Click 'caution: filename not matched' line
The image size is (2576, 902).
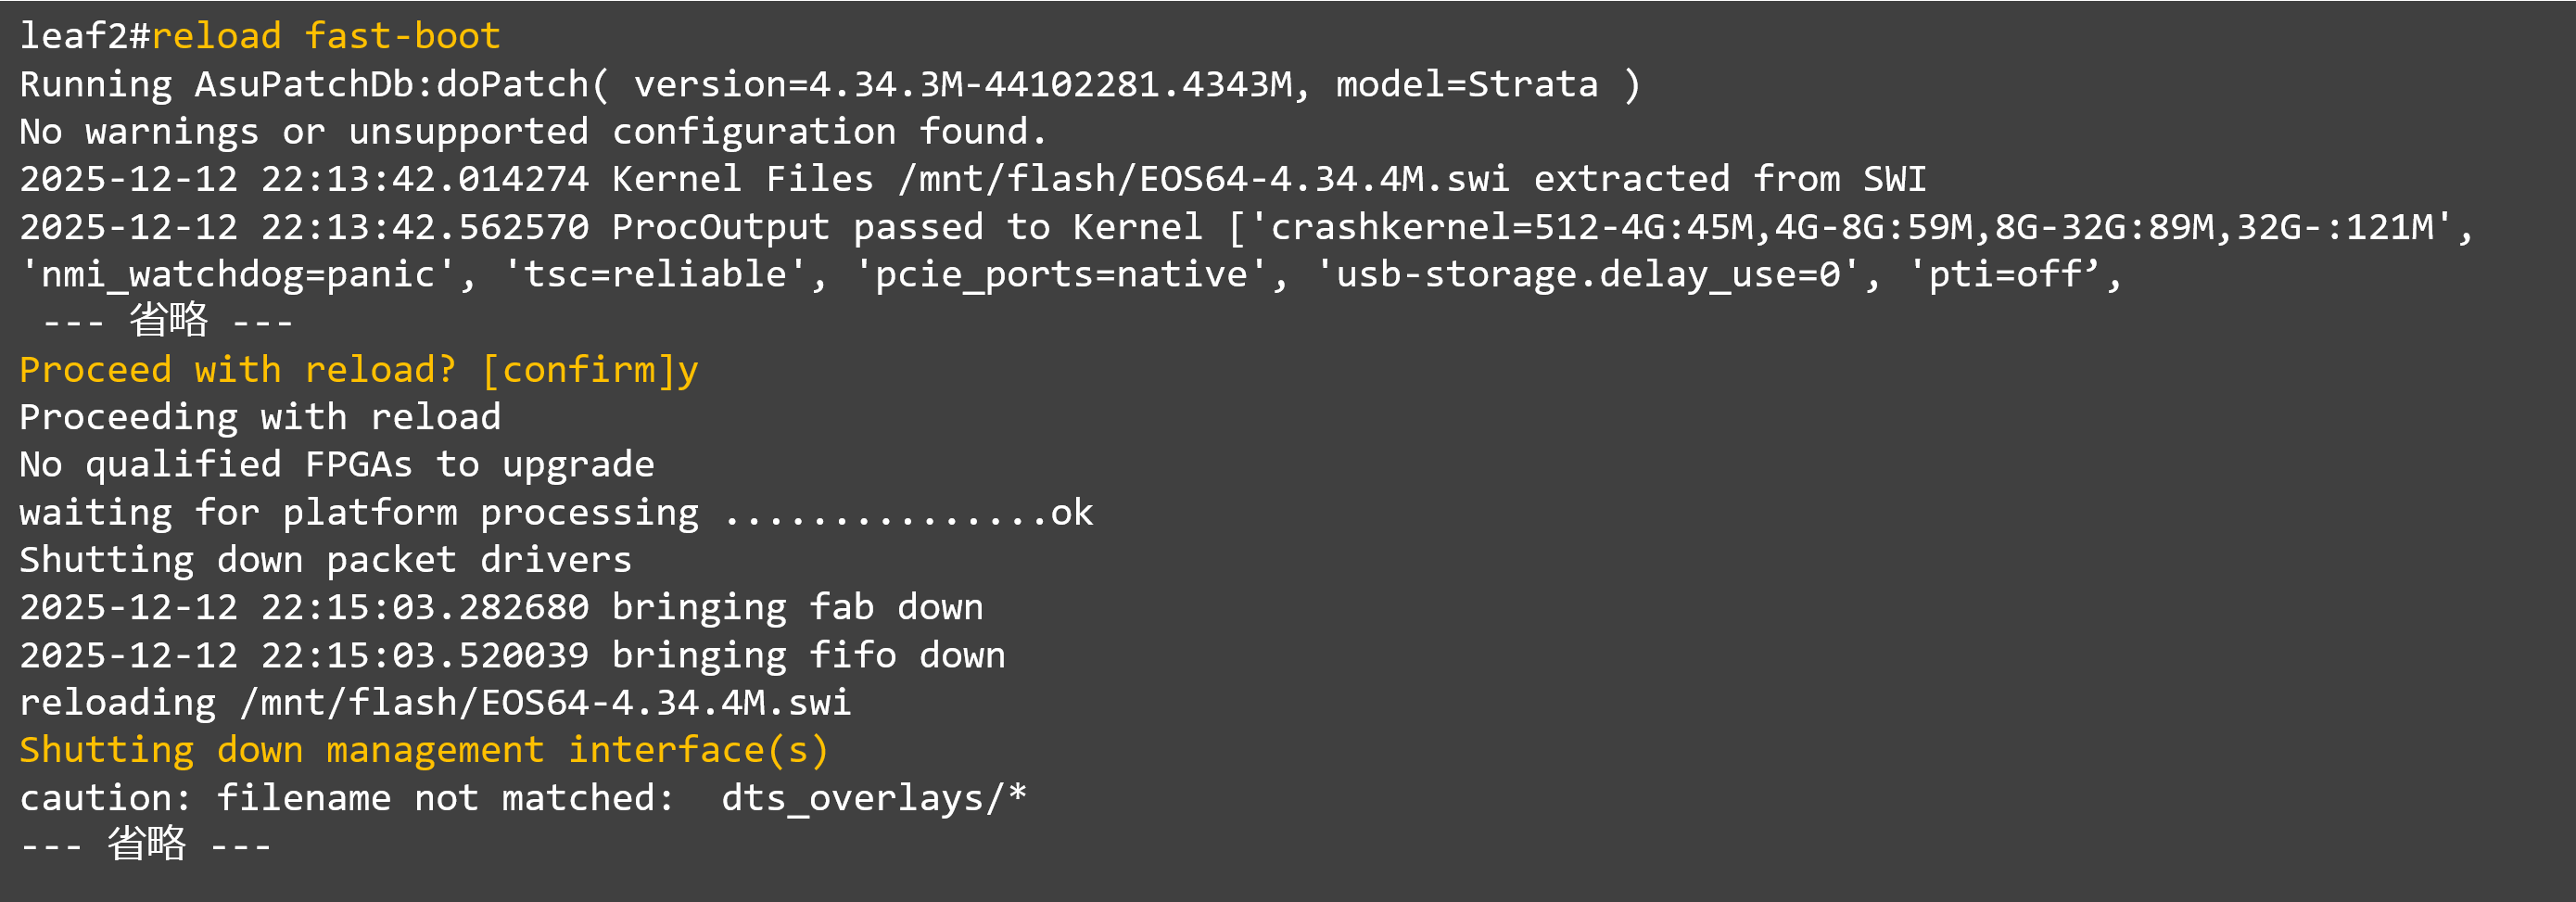(x=523, y=798)
